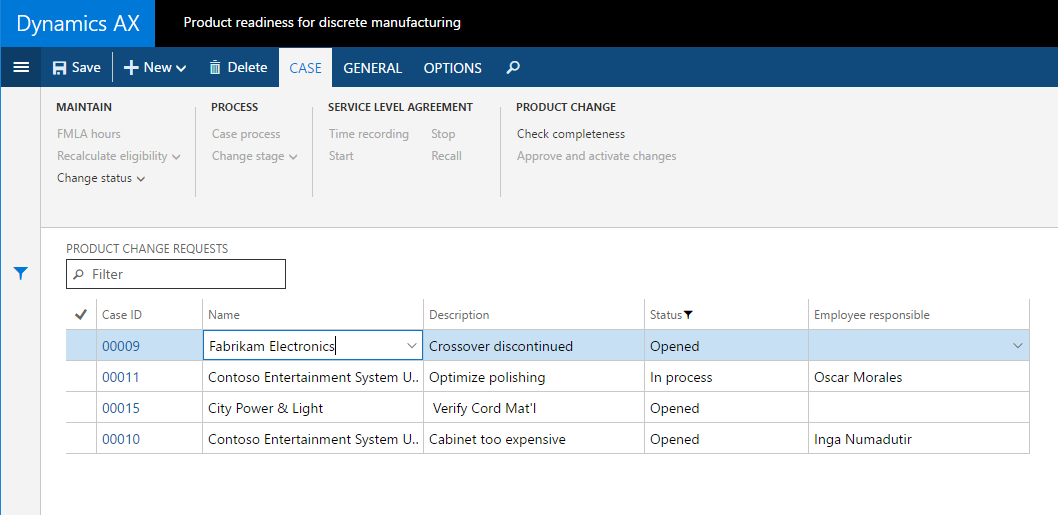The image size is (1058, 515).
Task: Click the Inga Numadutir cell
Action: pyautogui.click(x=919, y=439)
